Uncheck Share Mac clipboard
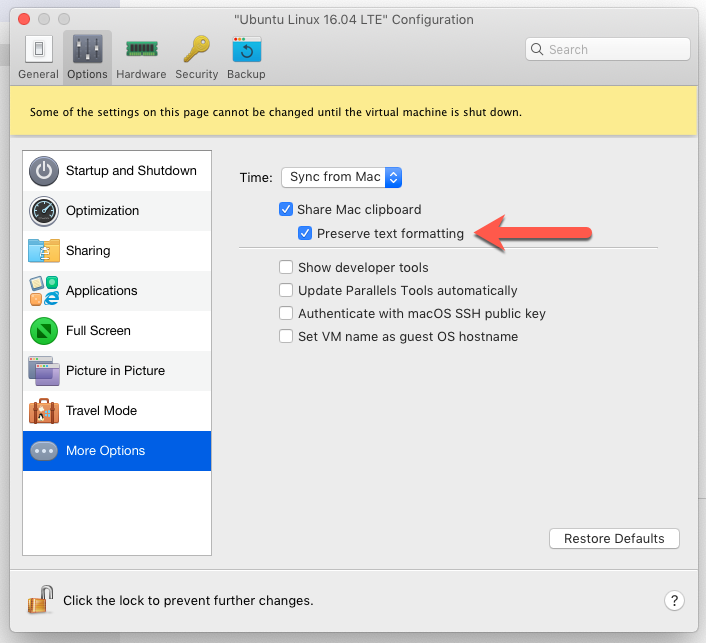This screenshot has height=643, width=706. (286, 209)
